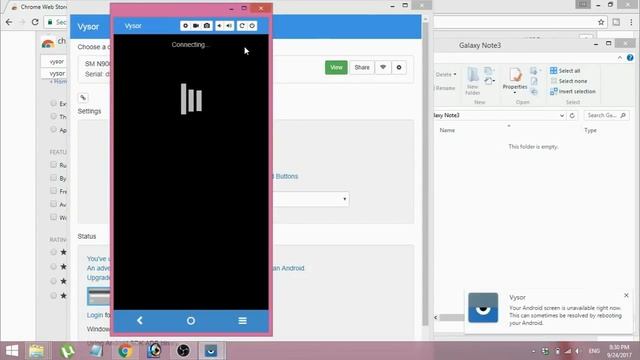Click the wireless (wifi) icon button for the device
Viewport: 640px width, 360px height.
point(383,67)
